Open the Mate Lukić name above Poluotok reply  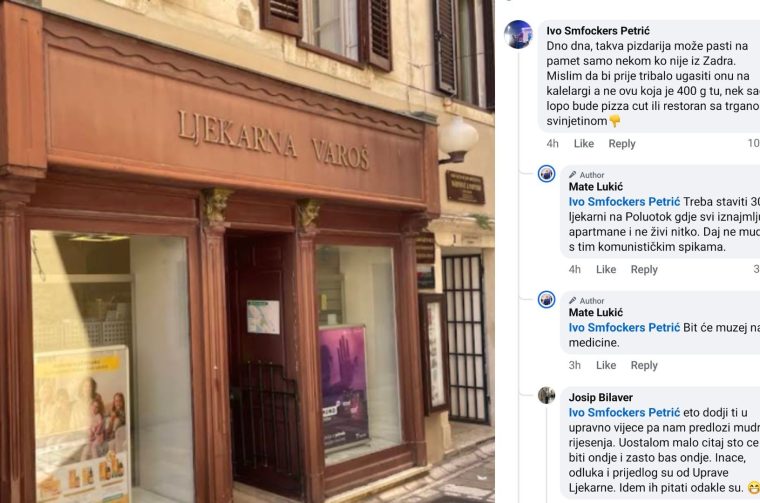[596, 187]
